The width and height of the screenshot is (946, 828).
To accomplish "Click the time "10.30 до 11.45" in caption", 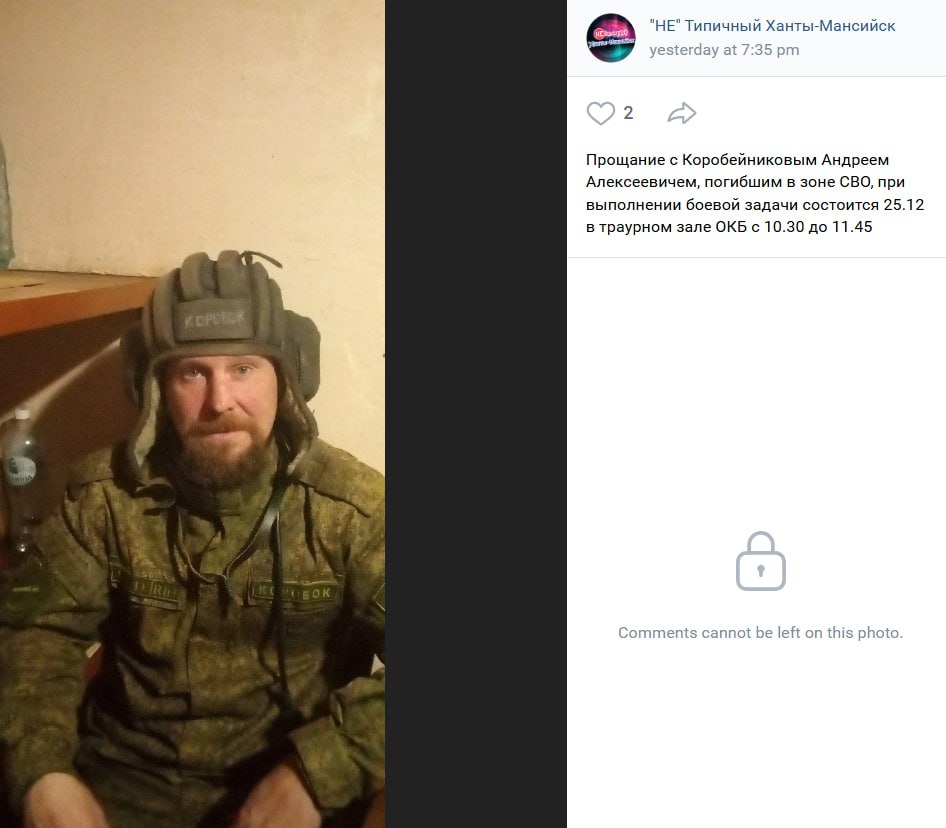I will click(818, 227).
